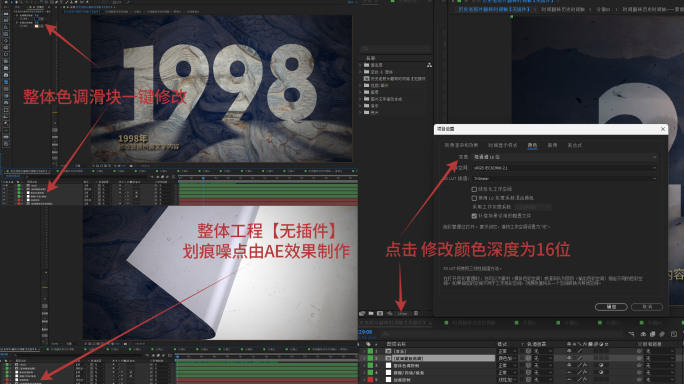Expand layer 1 properties in the timeline
The image size is (684, 384).
(364, 351)
